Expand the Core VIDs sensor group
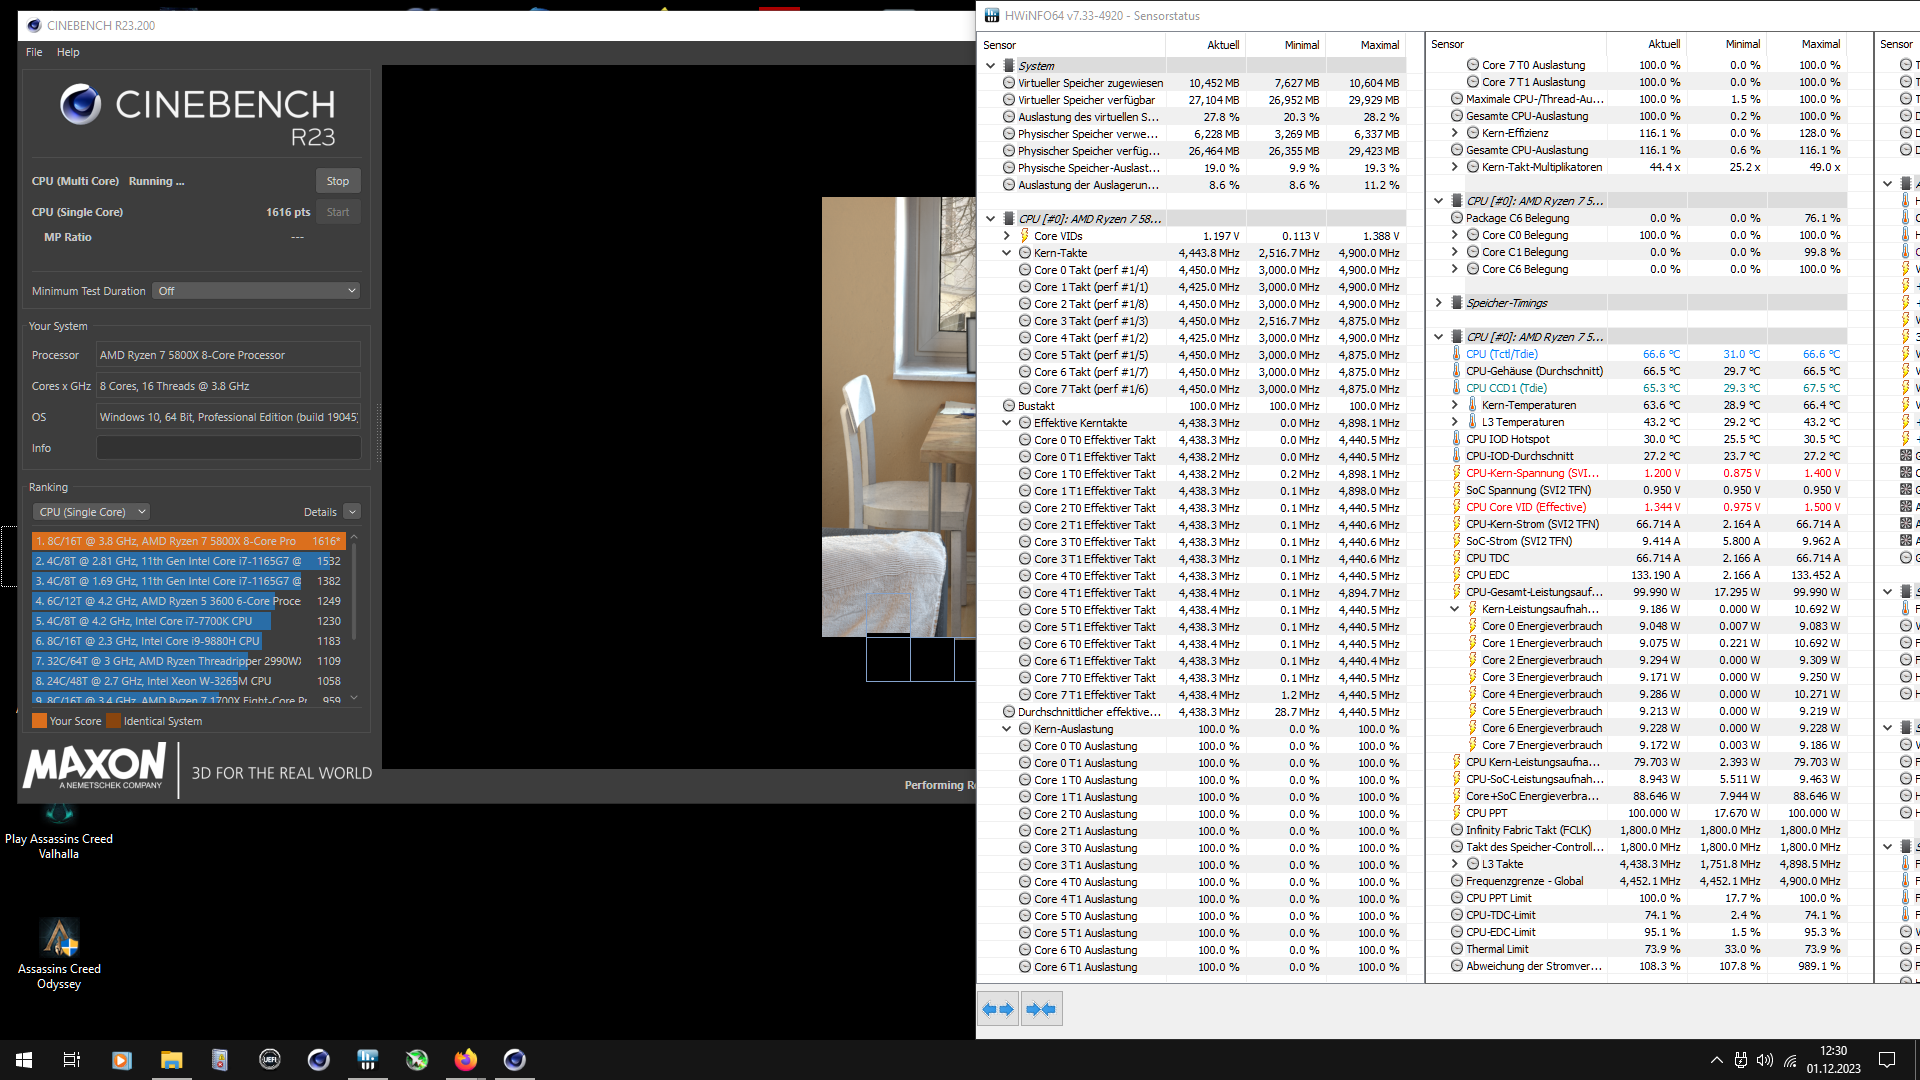Screen dimensions: 1920x1080 (x=1007, y=236)
